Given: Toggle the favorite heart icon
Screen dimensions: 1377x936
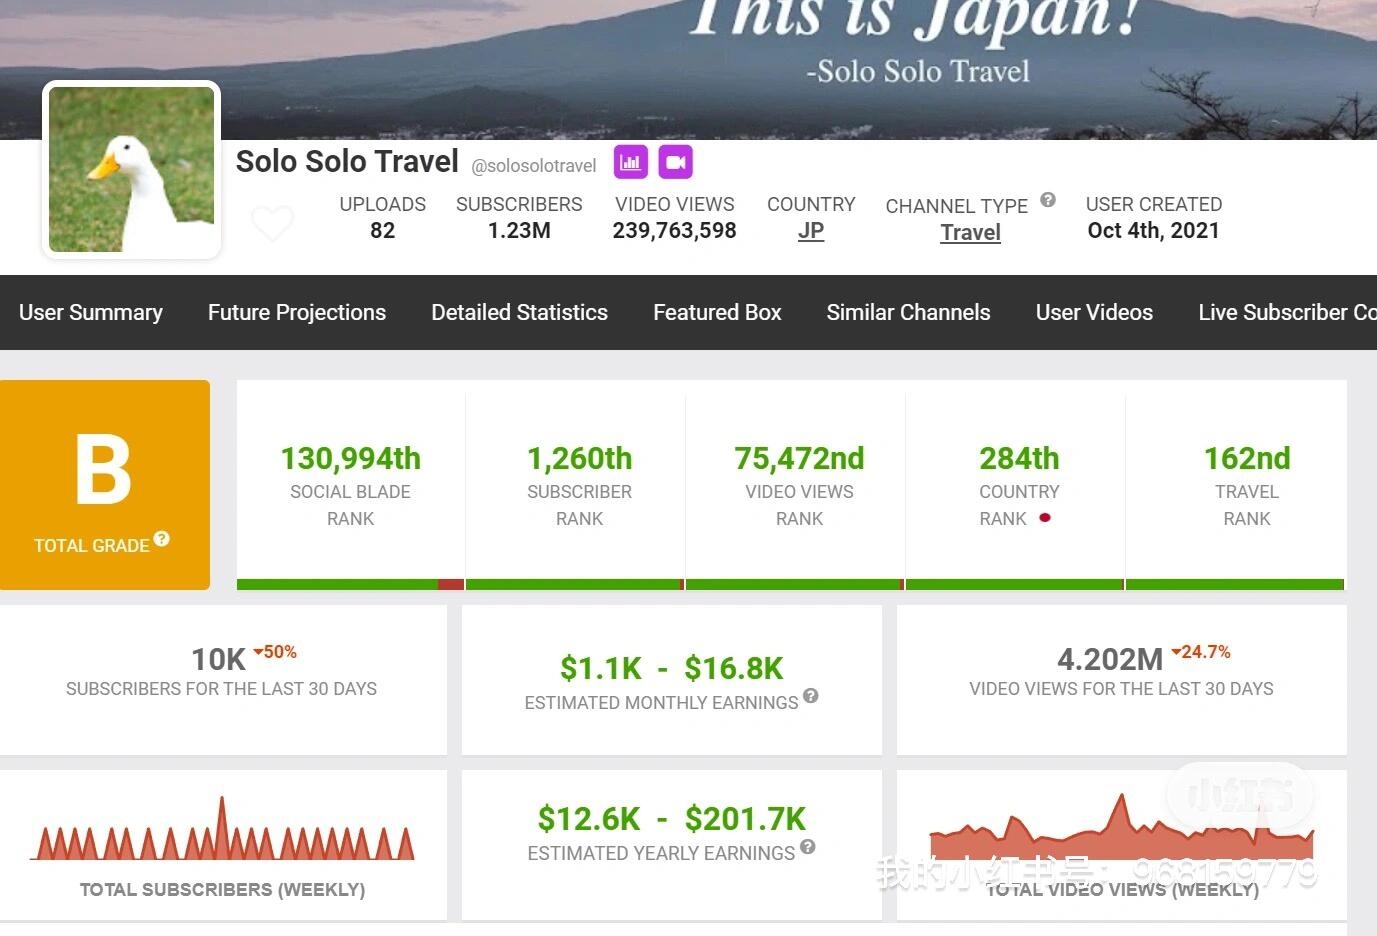Looking at the screenshot, I should pyautogui.click(x=272, y=222).
